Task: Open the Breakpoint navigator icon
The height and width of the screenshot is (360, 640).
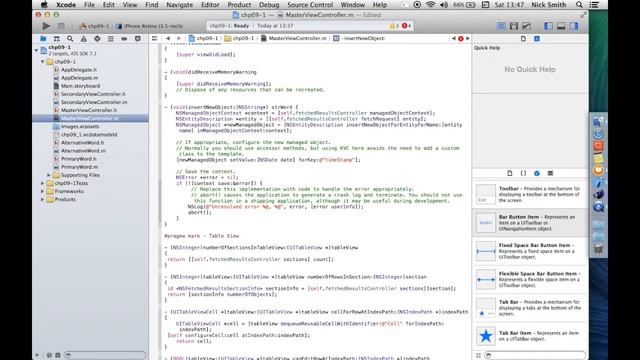Action: 124,38
